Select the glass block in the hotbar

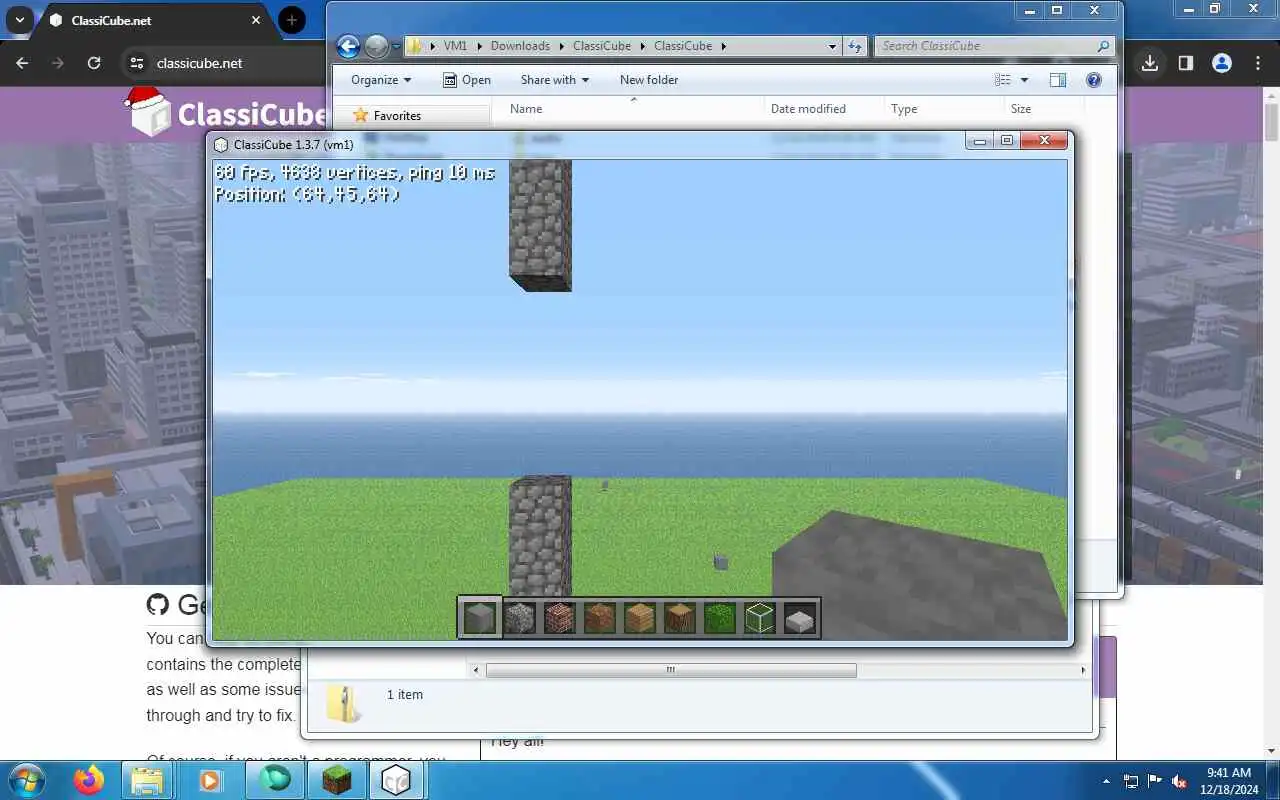coord(760,618)
